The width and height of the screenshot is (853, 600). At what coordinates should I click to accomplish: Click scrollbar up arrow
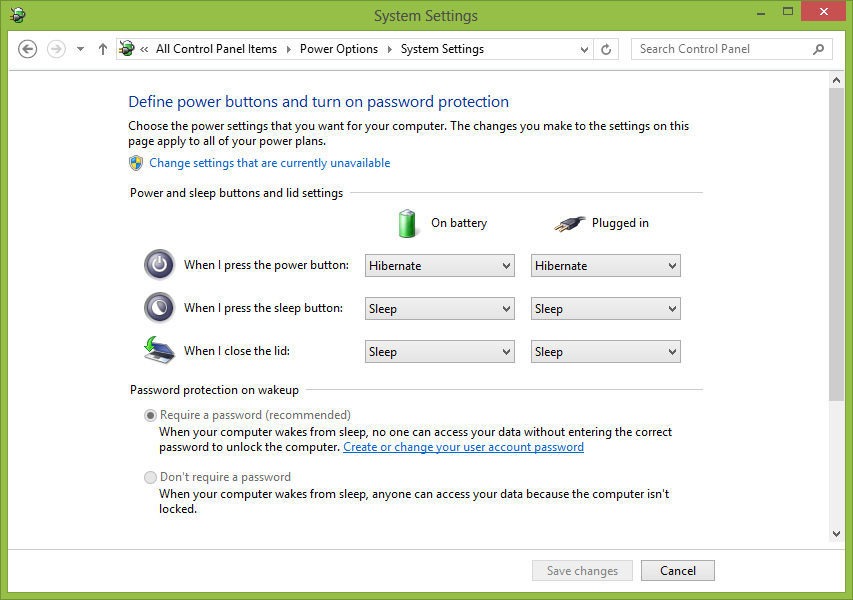[837, 81]
